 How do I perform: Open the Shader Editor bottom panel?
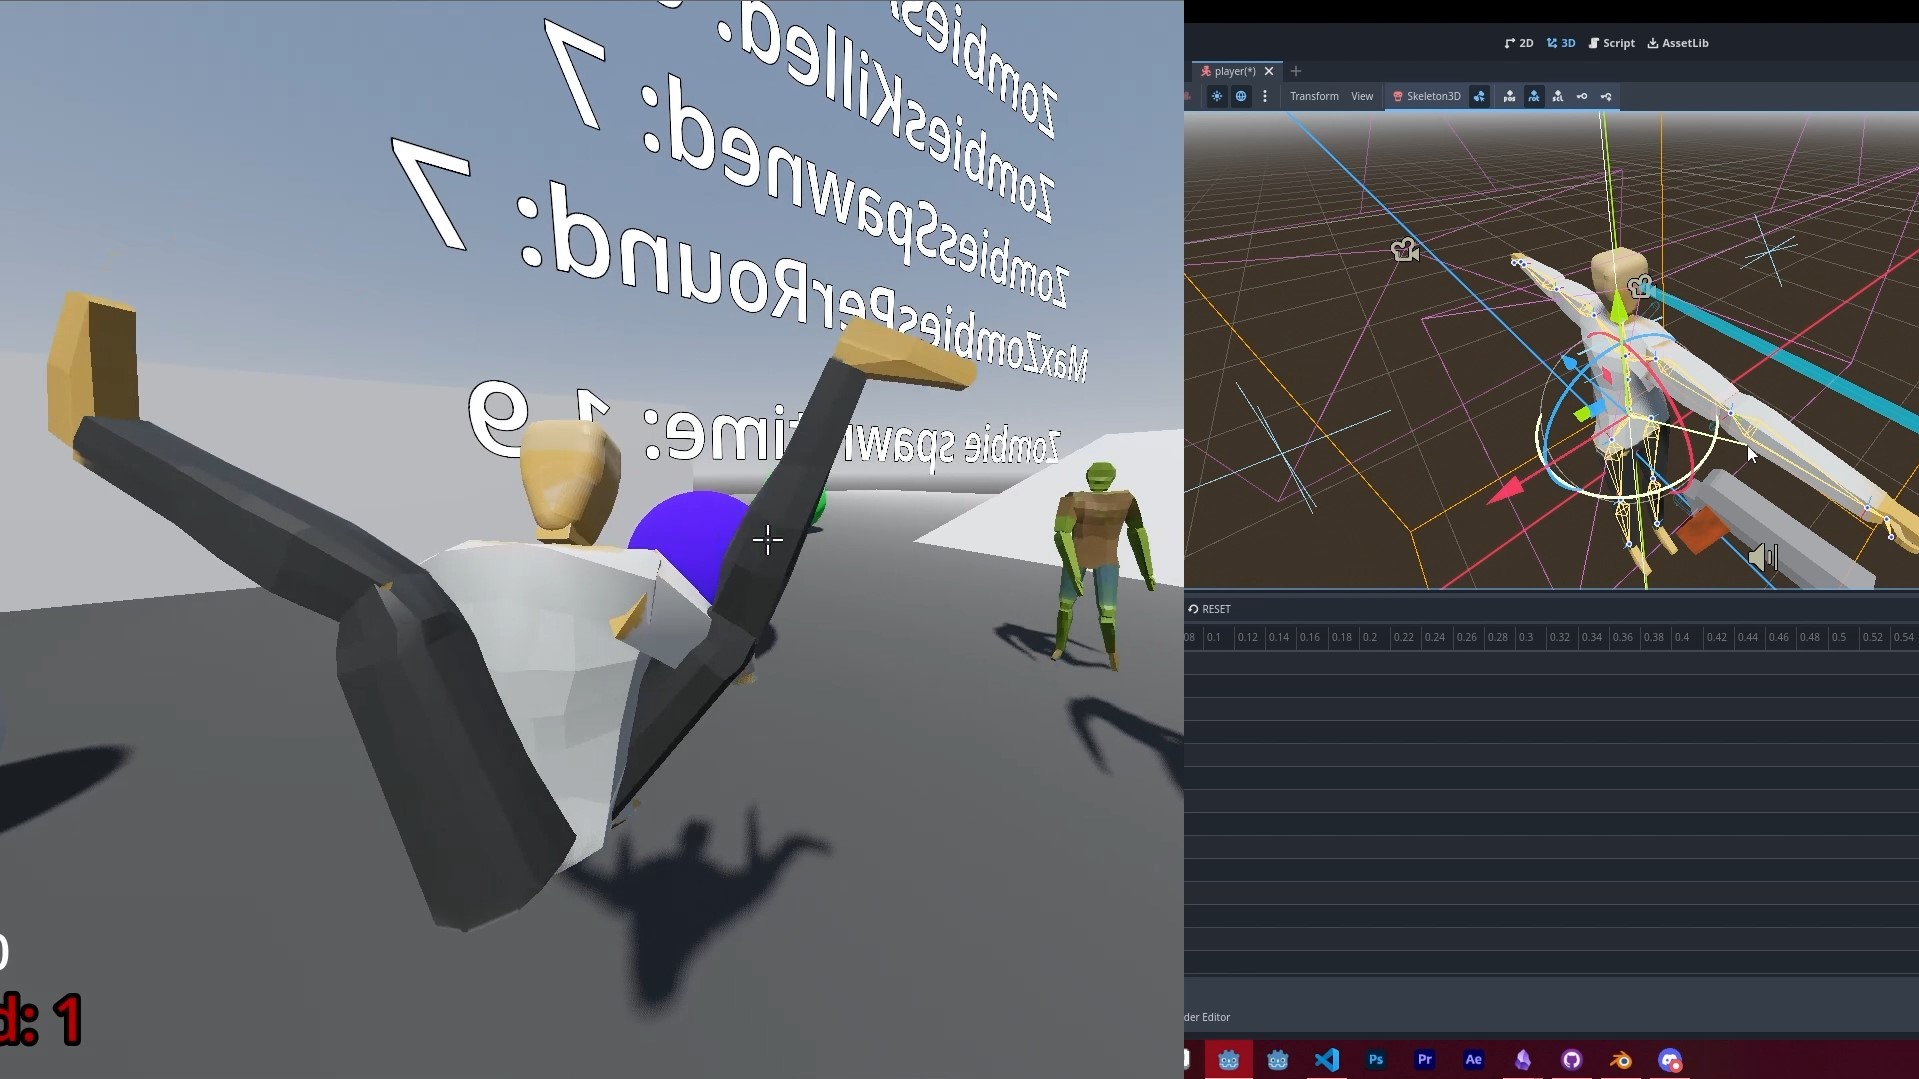[1207, 1017]
